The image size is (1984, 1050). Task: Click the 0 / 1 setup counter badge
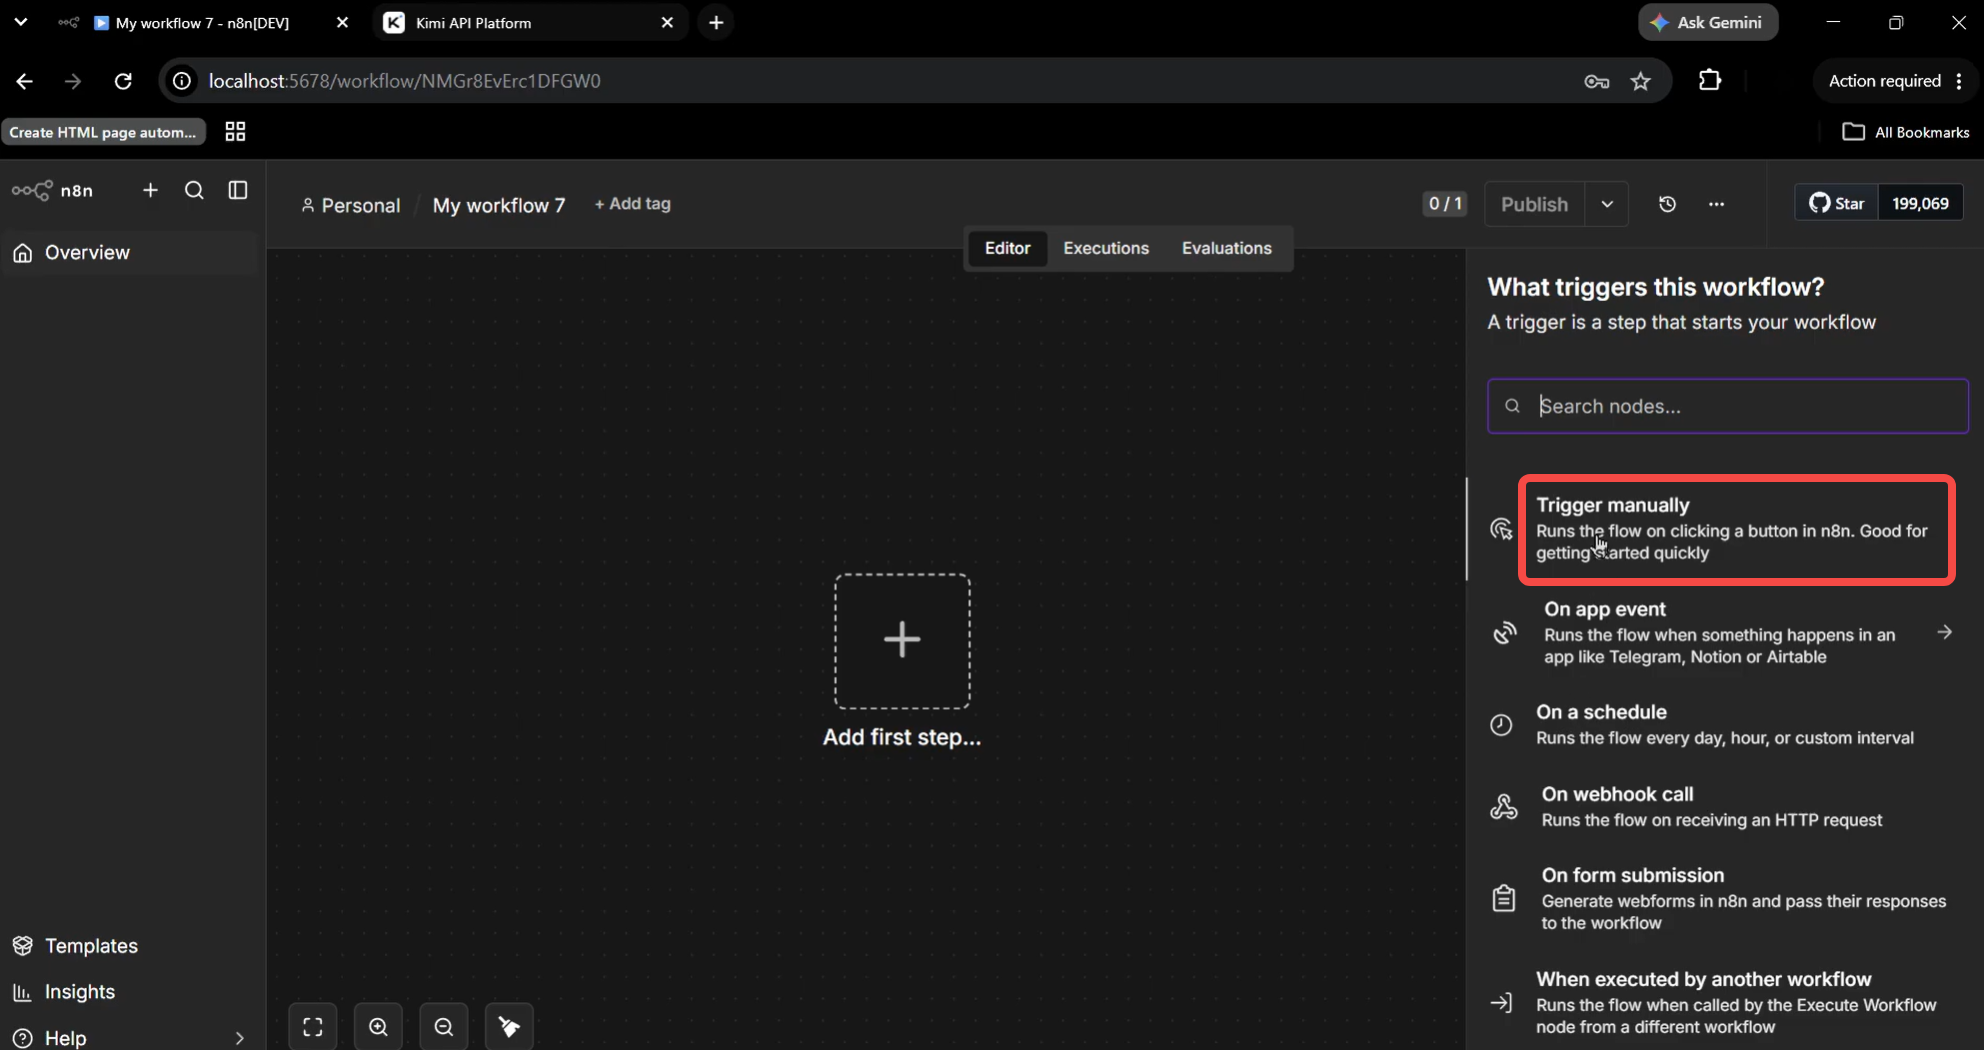coord(1445,204)
